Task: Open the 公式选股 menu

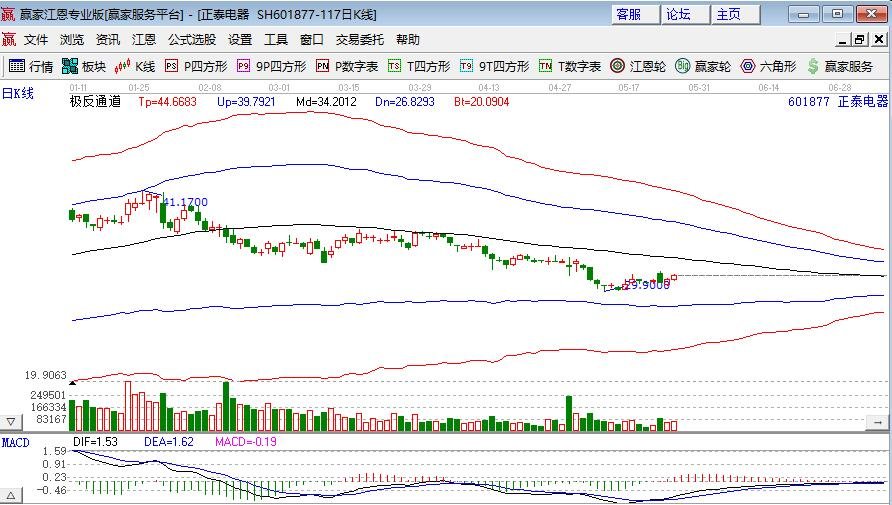Action: pyautogui.click(x=192, y=40)
